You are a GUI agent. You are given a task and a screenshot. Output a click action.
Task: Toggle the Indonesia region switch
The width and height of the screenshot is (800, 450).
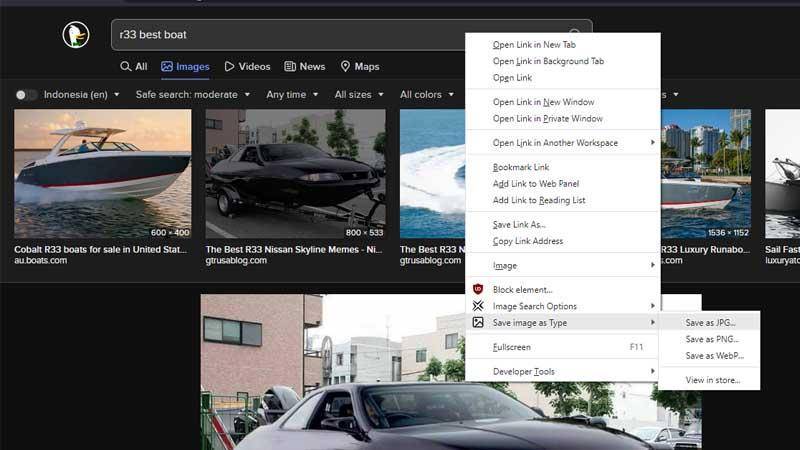click(x=26, y=95)
